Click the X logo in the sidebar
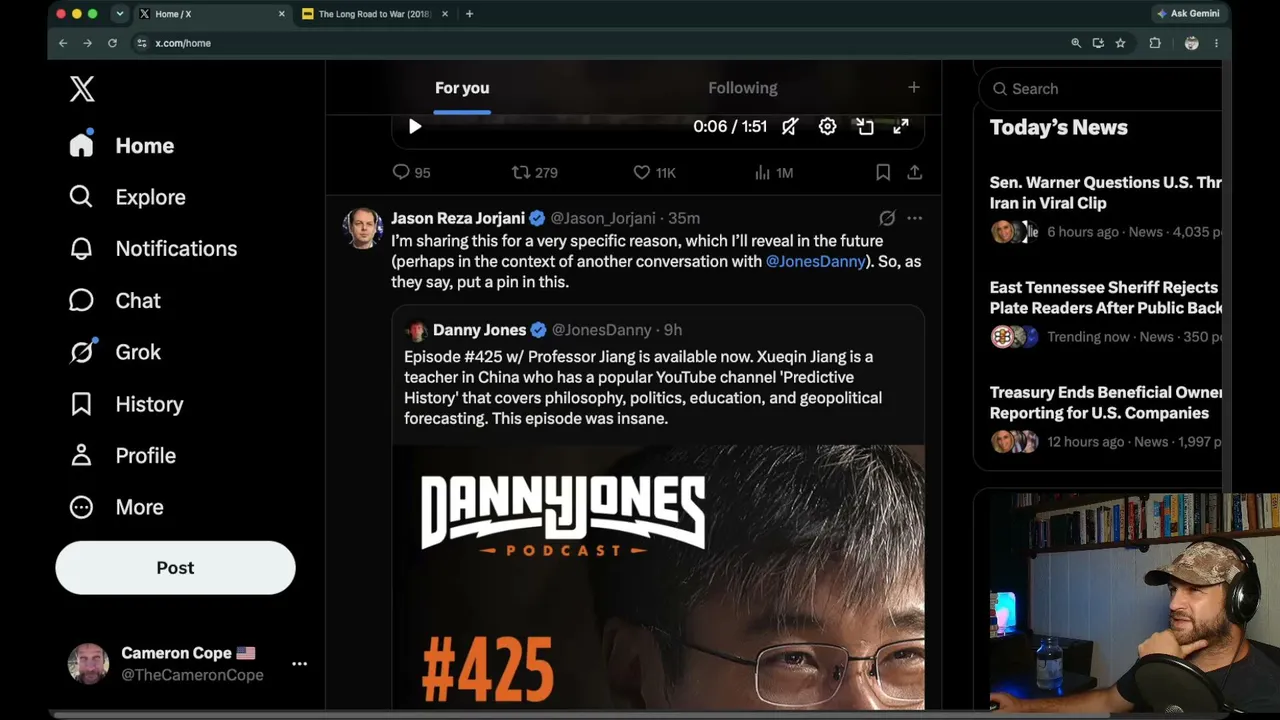This screenshot has width=1280, height=720. tap(82, 89)
